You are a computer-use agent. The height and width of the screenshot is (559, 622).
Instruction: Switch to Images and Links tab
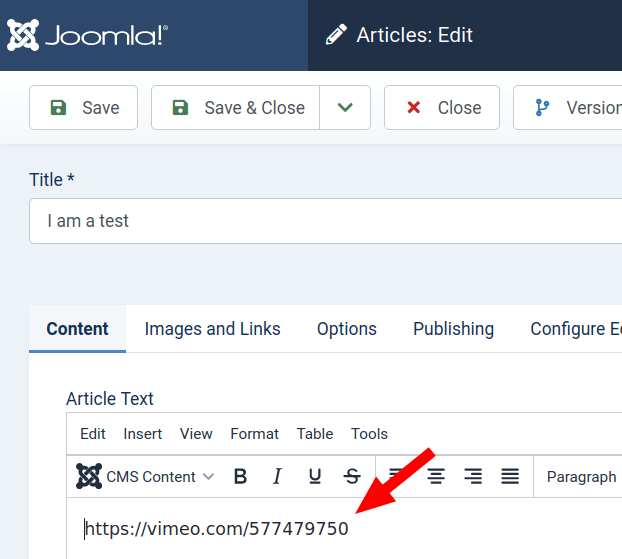tap(212, 329)
